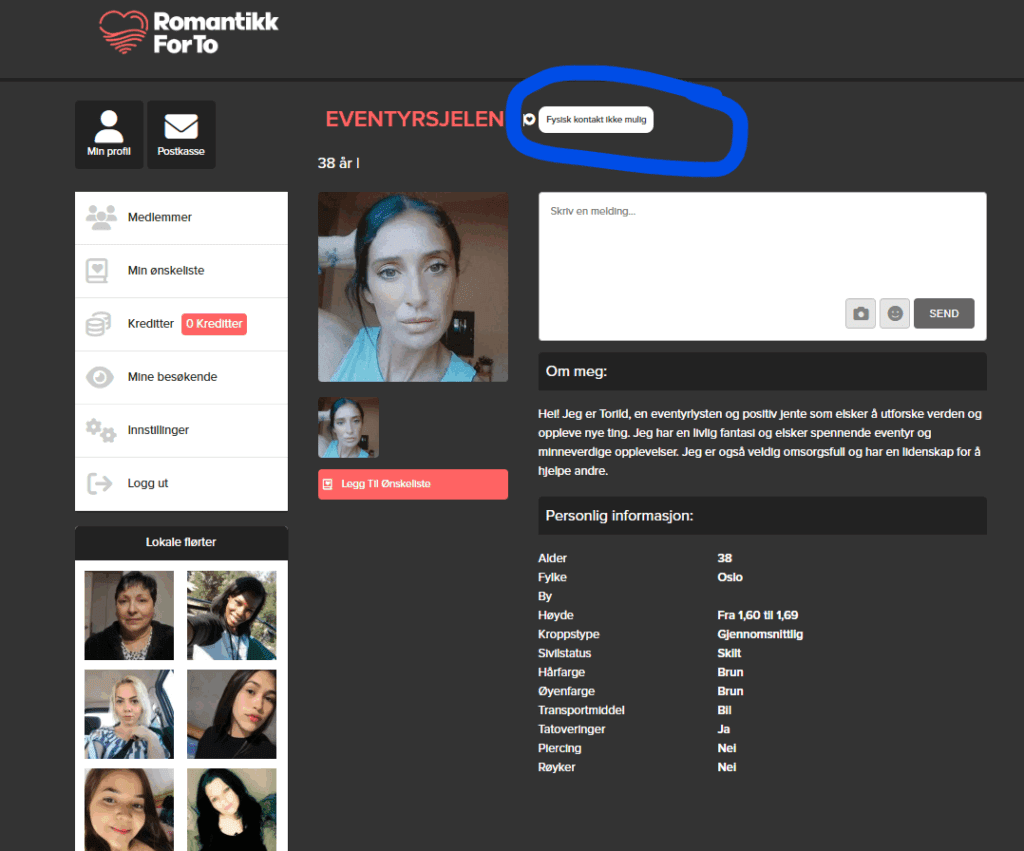Click the Romantikk ForTo heart logo
The height and width of the screenshot is (851, 1024).
[123, 32]
